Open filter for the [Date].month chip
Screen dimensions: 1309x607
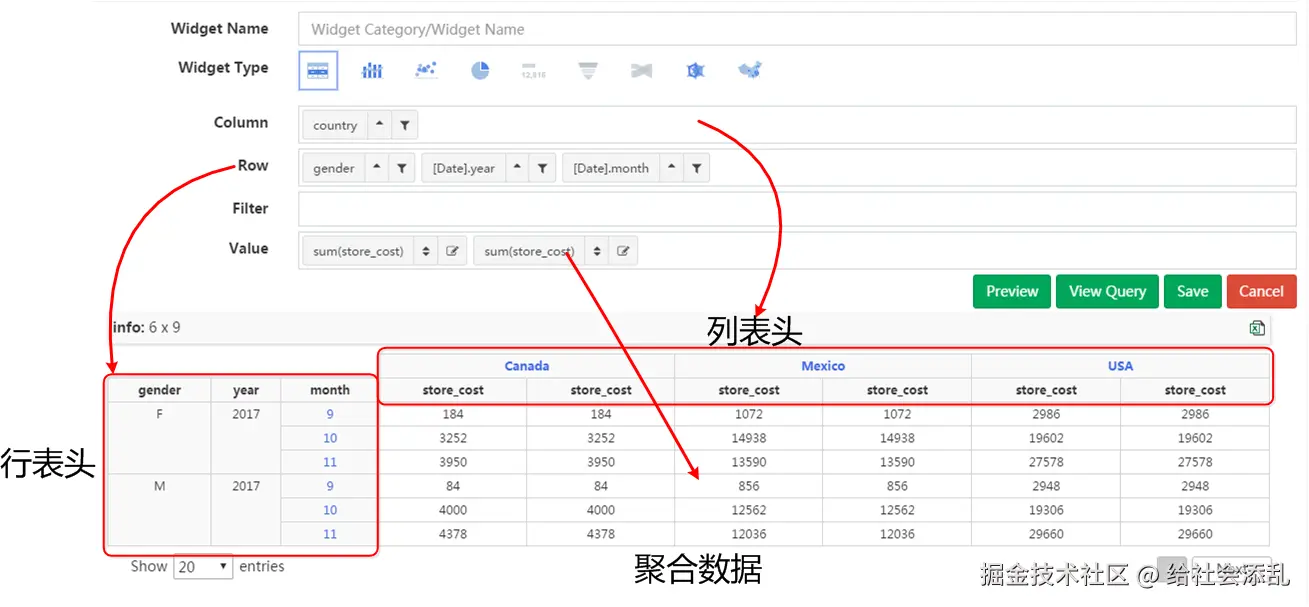tap(697, 169)
